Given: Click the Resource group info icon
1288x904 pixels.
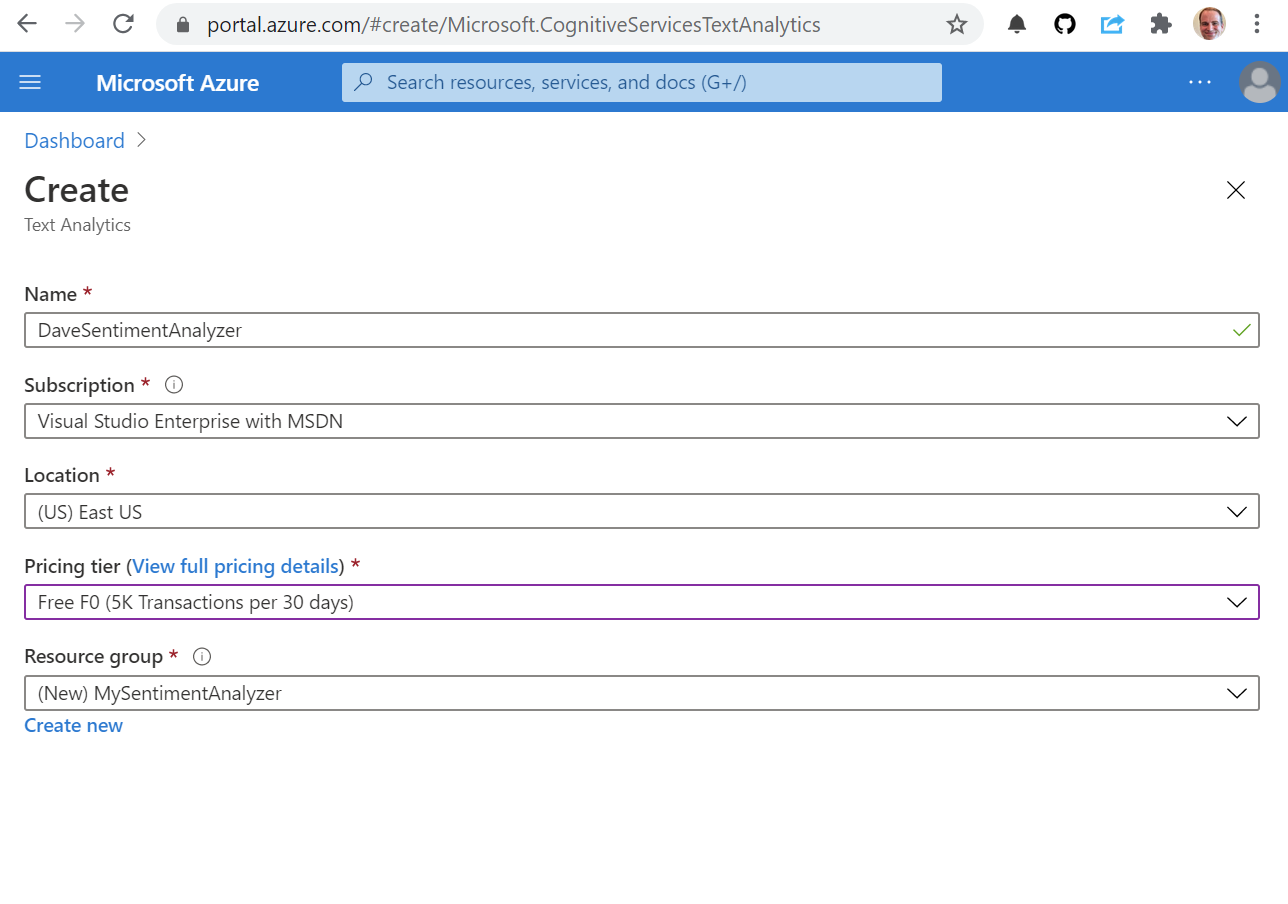Looking at the screenshot, I should pos(201,656).
